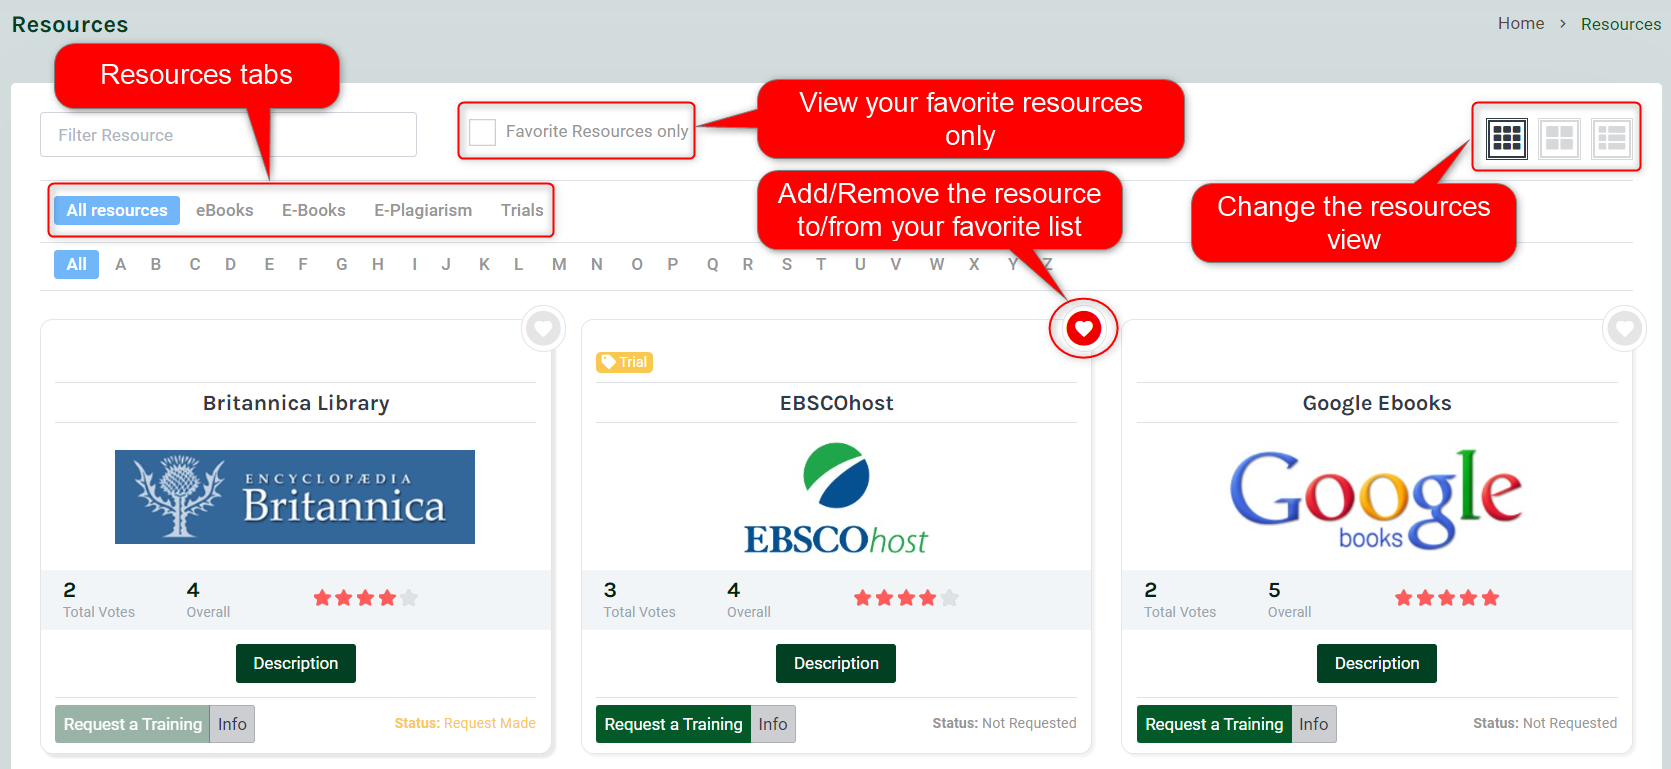Click the EBSCOhost title text
This screenshot has width=1671, height=769.
(x=837, y=403)
